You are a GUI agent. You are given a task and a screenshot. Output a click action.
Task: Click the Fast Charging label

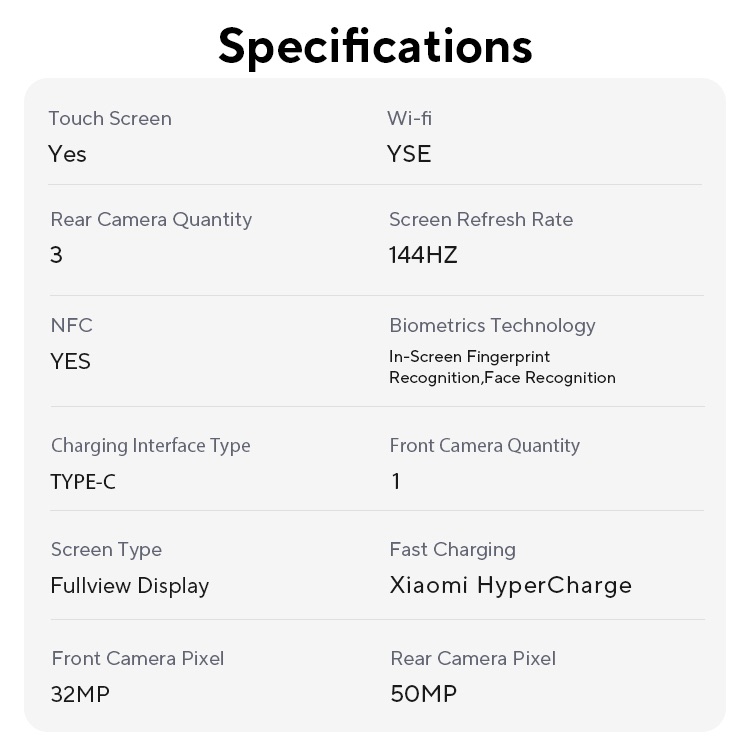[x=452, y=549]
